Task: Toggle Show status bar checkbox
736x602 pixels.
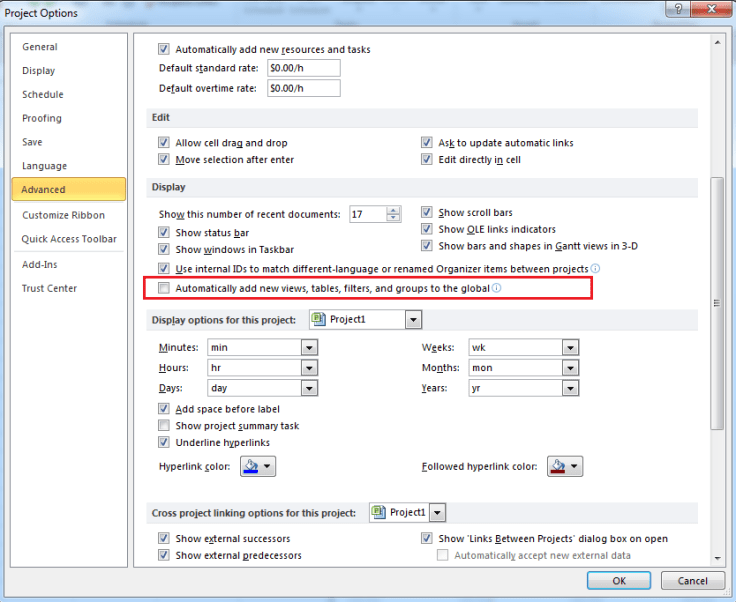Action: [x=165, y=232]
